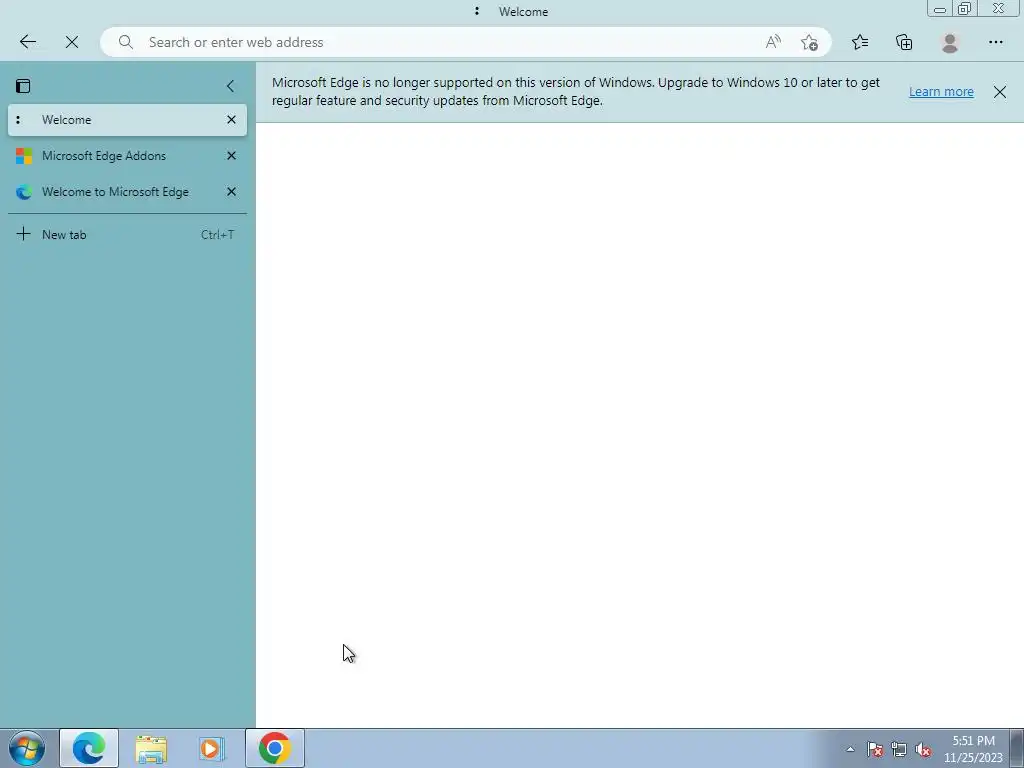Screen dimensions: 1024x768
Task: Open Action Center flag icon
Action: [x=874, y=750]
